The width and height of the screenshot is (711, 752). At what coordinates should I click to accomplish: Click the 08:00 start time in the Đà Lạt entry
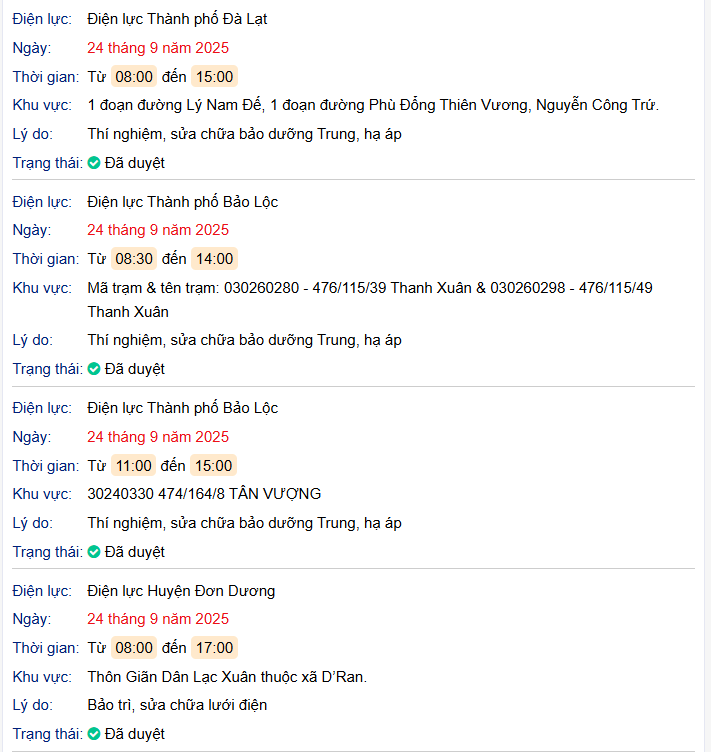click(x=133, y=76)
